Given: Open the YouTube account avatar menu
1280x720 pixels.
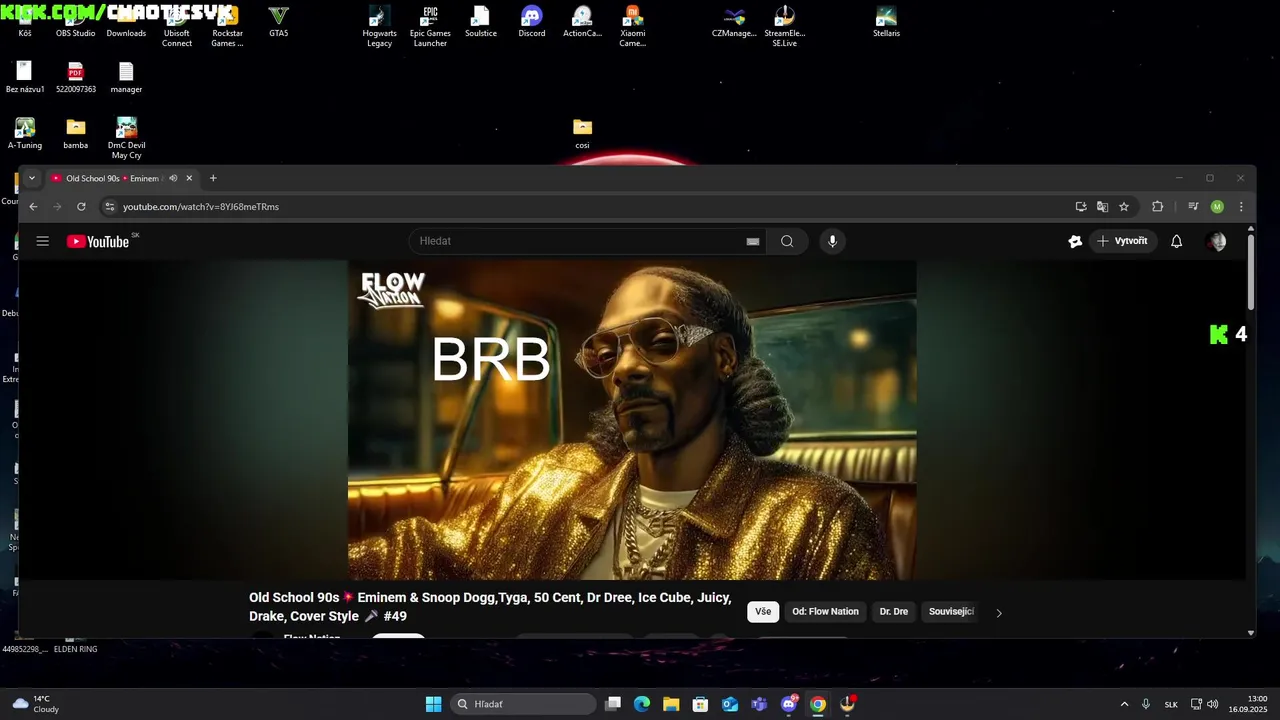Looking at the screenshot, I should click(1217, 241).
